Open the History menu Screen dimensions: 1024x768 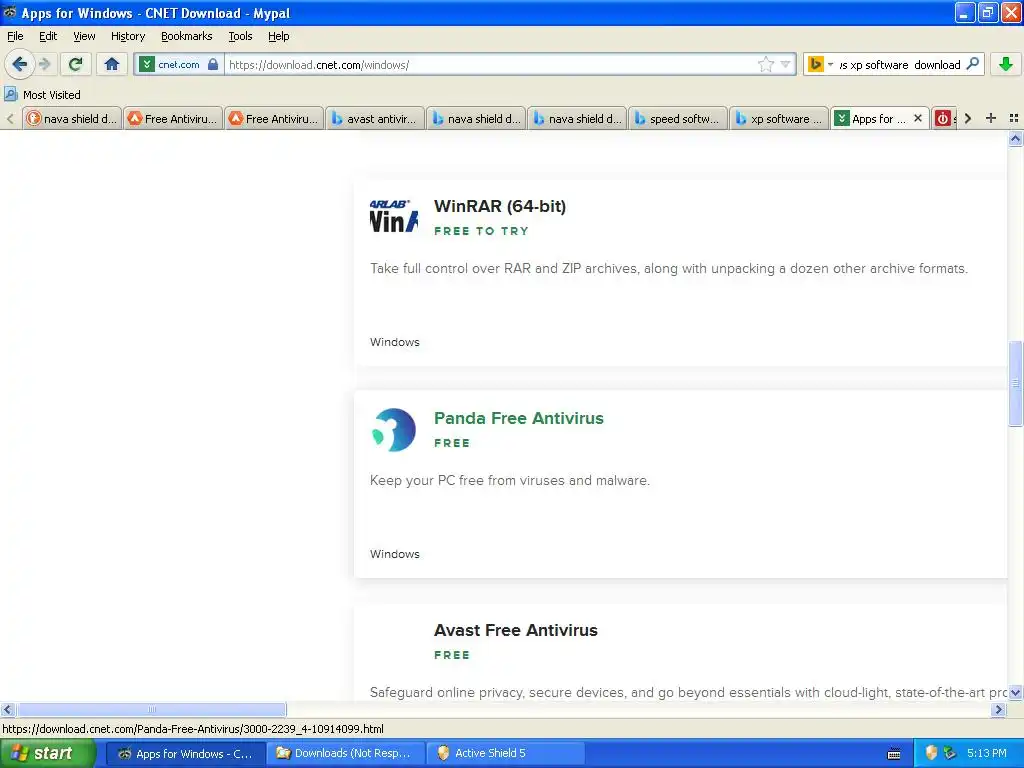pyautogui.click(x=128, y=36)
